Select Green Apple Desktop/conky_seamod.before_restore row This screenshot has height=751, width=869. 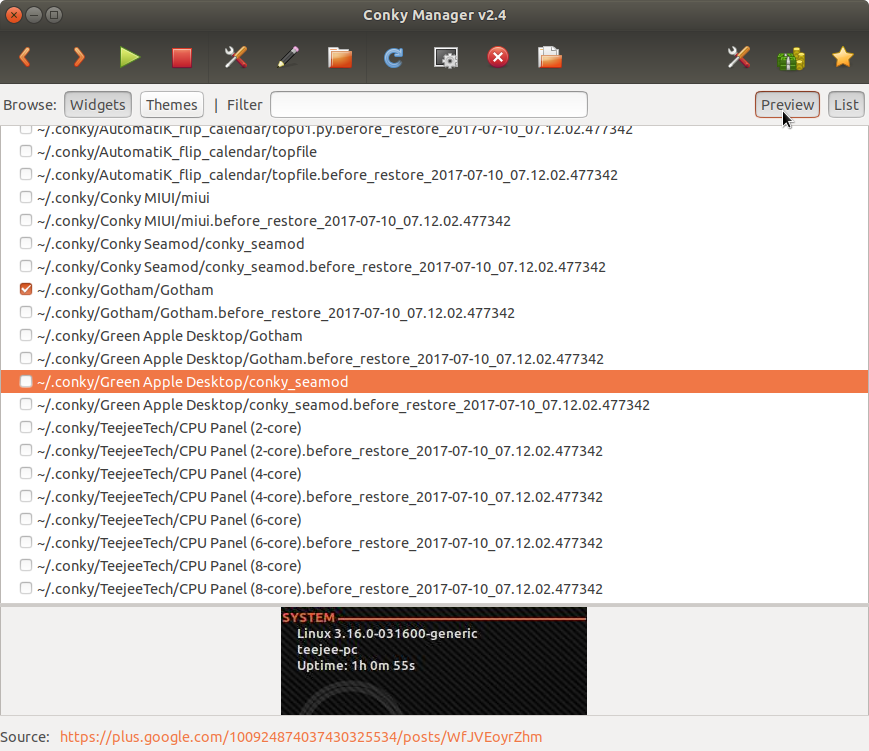(x=344, y=405)
